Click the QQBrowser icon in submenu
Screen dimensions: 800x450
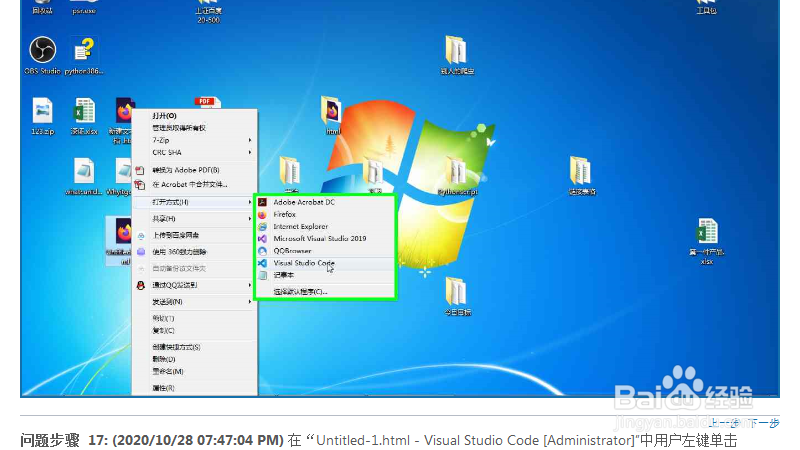point(262,251)
